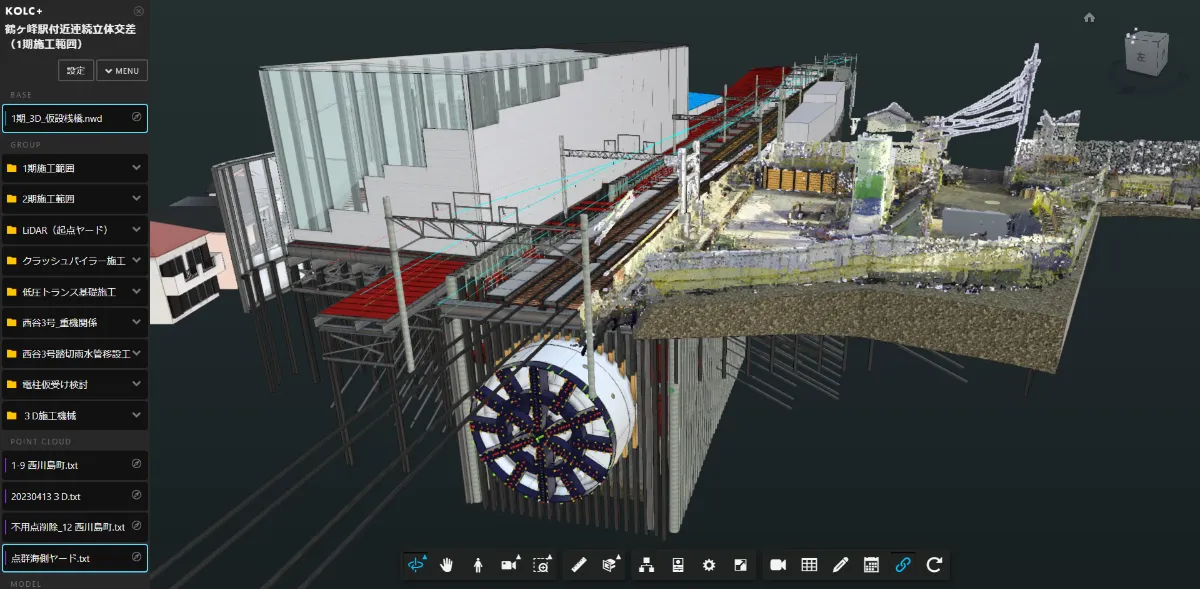Viewport: 1200px width, 589px height.
Task: Click the home view icon
Action: 1089,17
